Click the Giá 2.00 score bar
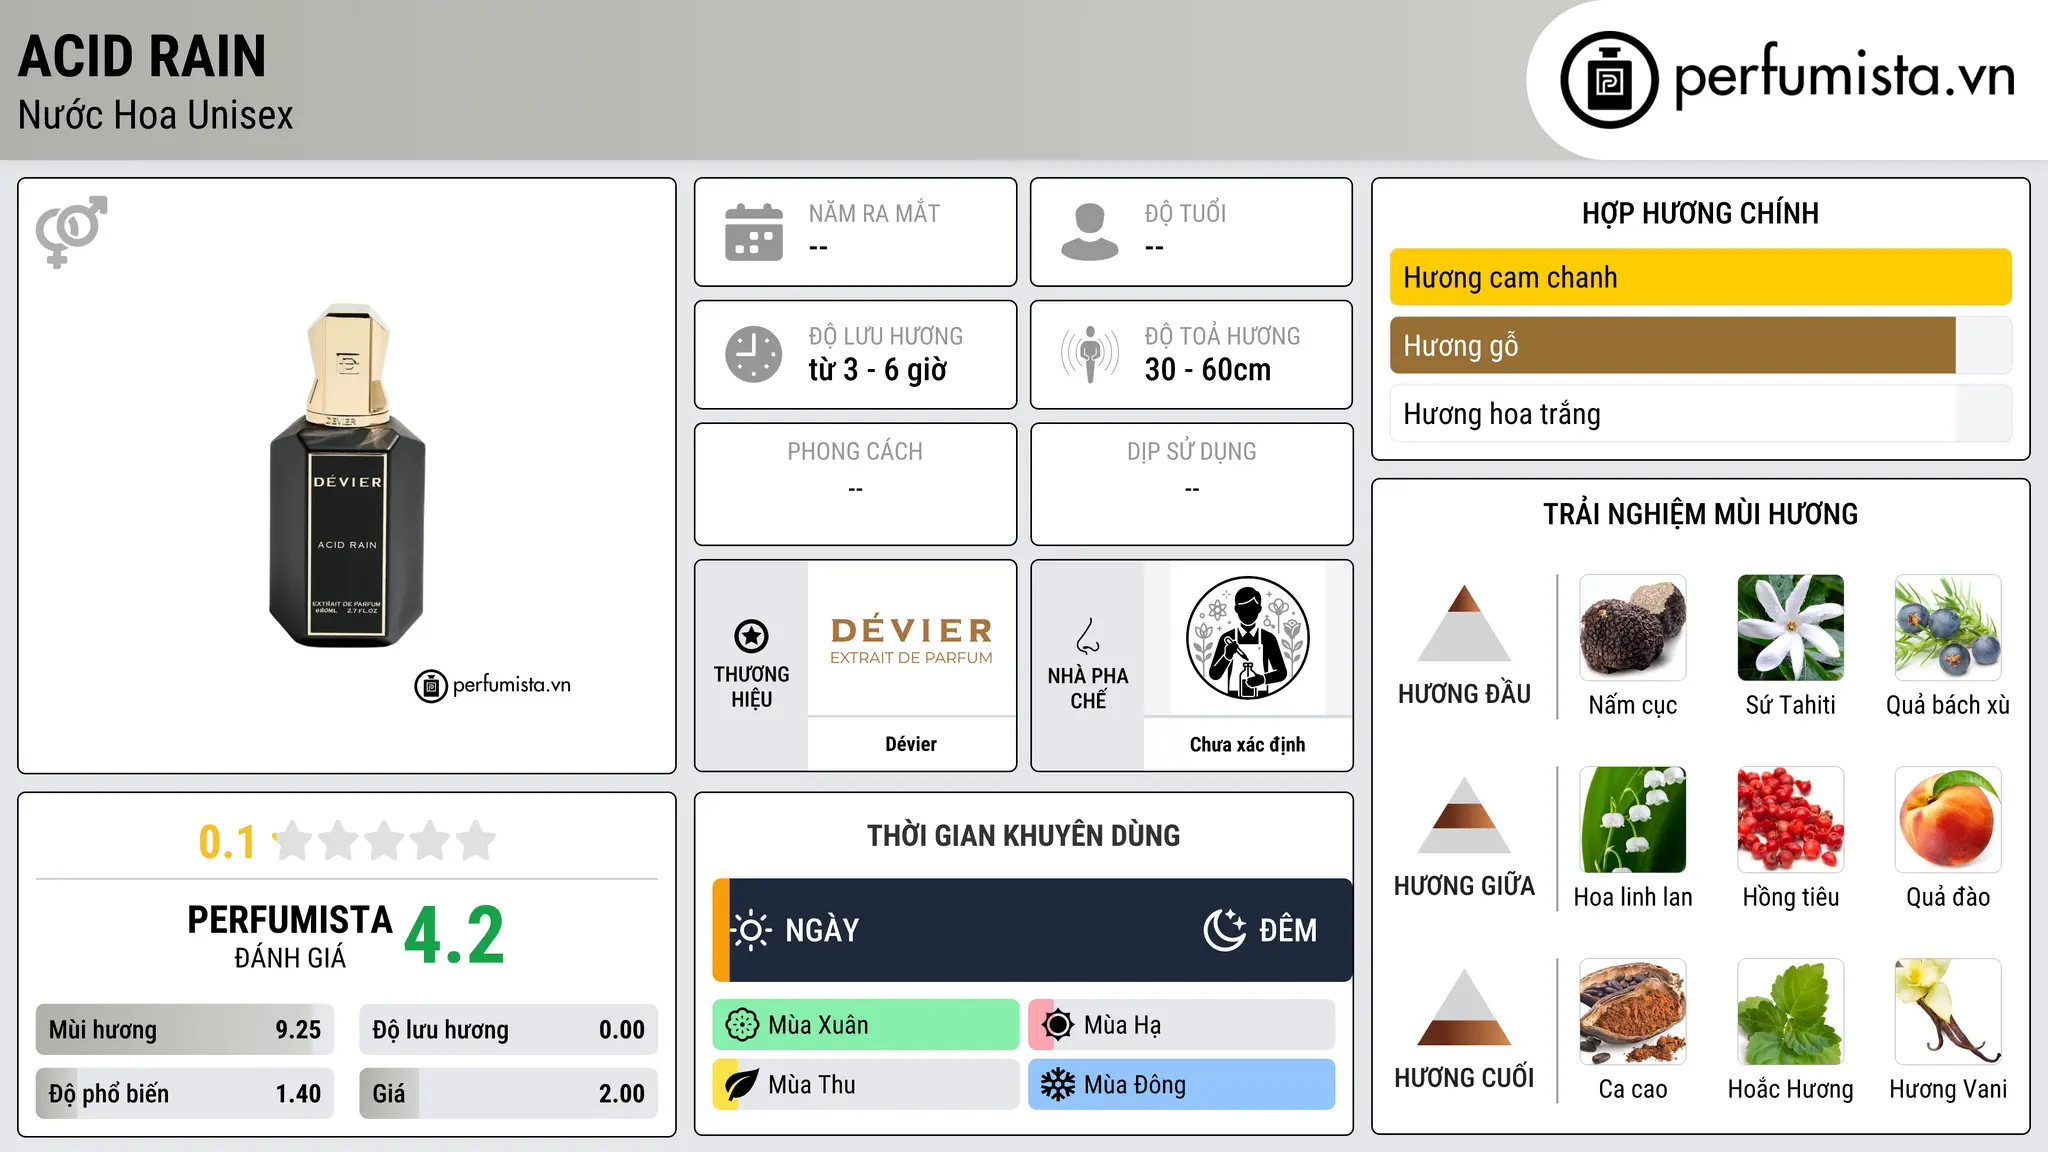Screen dimensions: 2048x1152 [x=509, y=1093]
